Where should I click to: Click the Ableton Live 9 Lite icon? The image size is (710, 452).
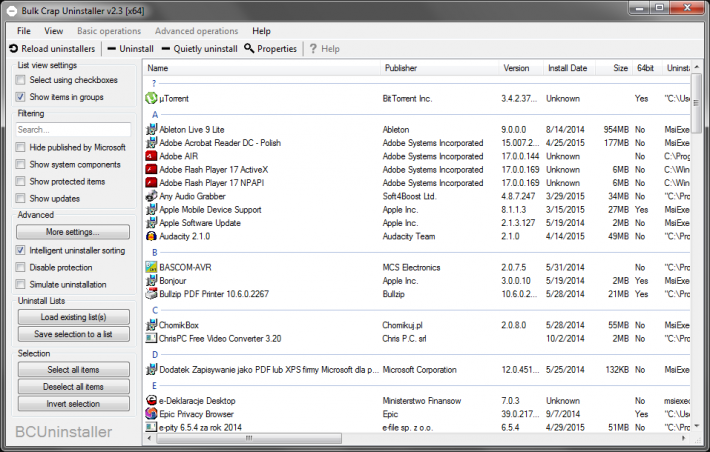point(151,130)
